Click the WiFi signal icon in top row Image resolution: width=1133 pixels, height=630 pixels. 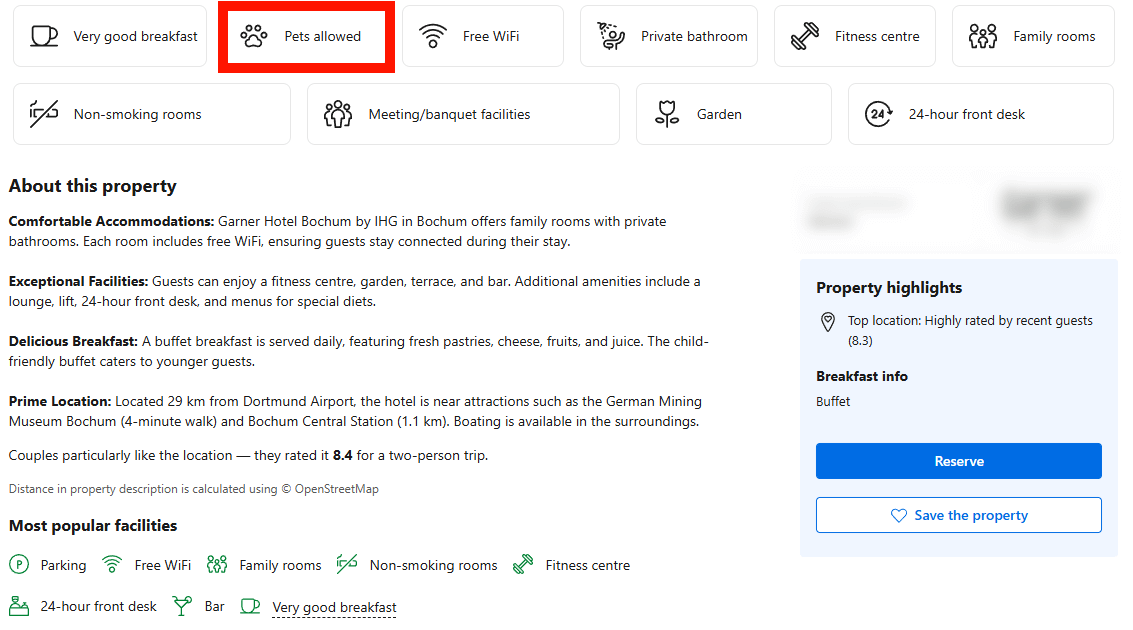click(433, 36)
